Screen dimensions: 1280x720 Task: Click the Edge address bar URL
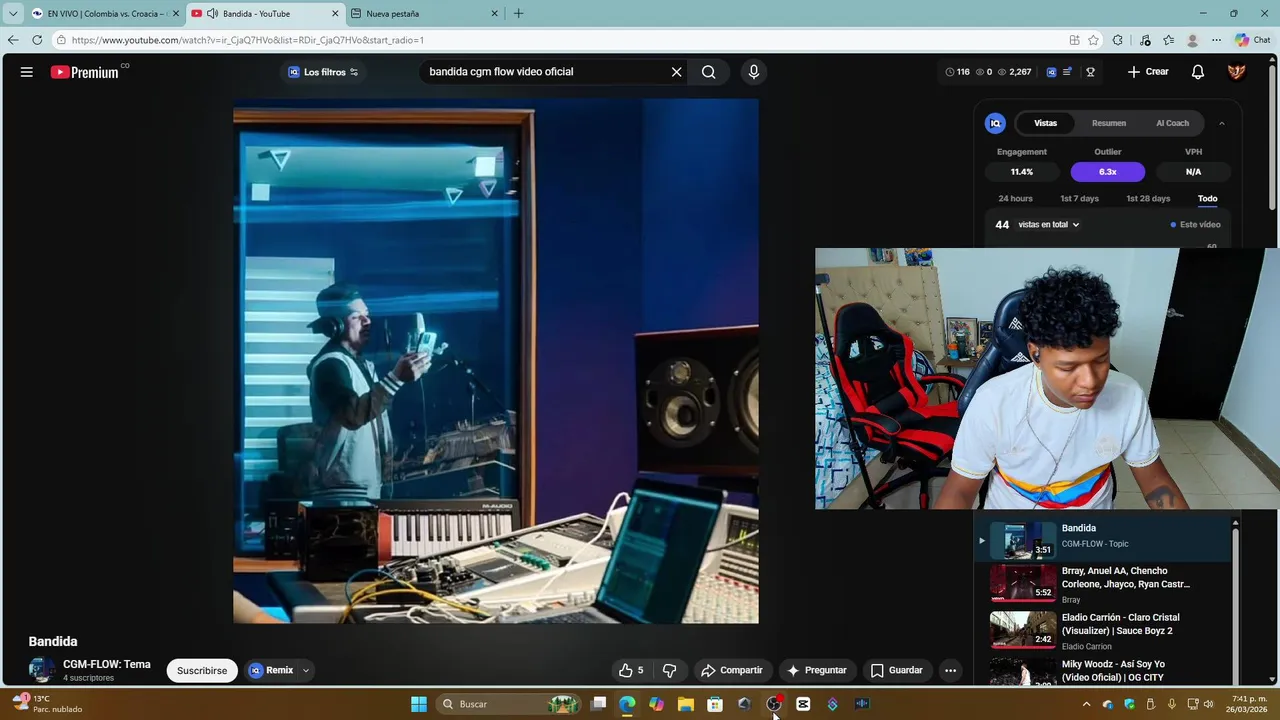pos(248,40)
